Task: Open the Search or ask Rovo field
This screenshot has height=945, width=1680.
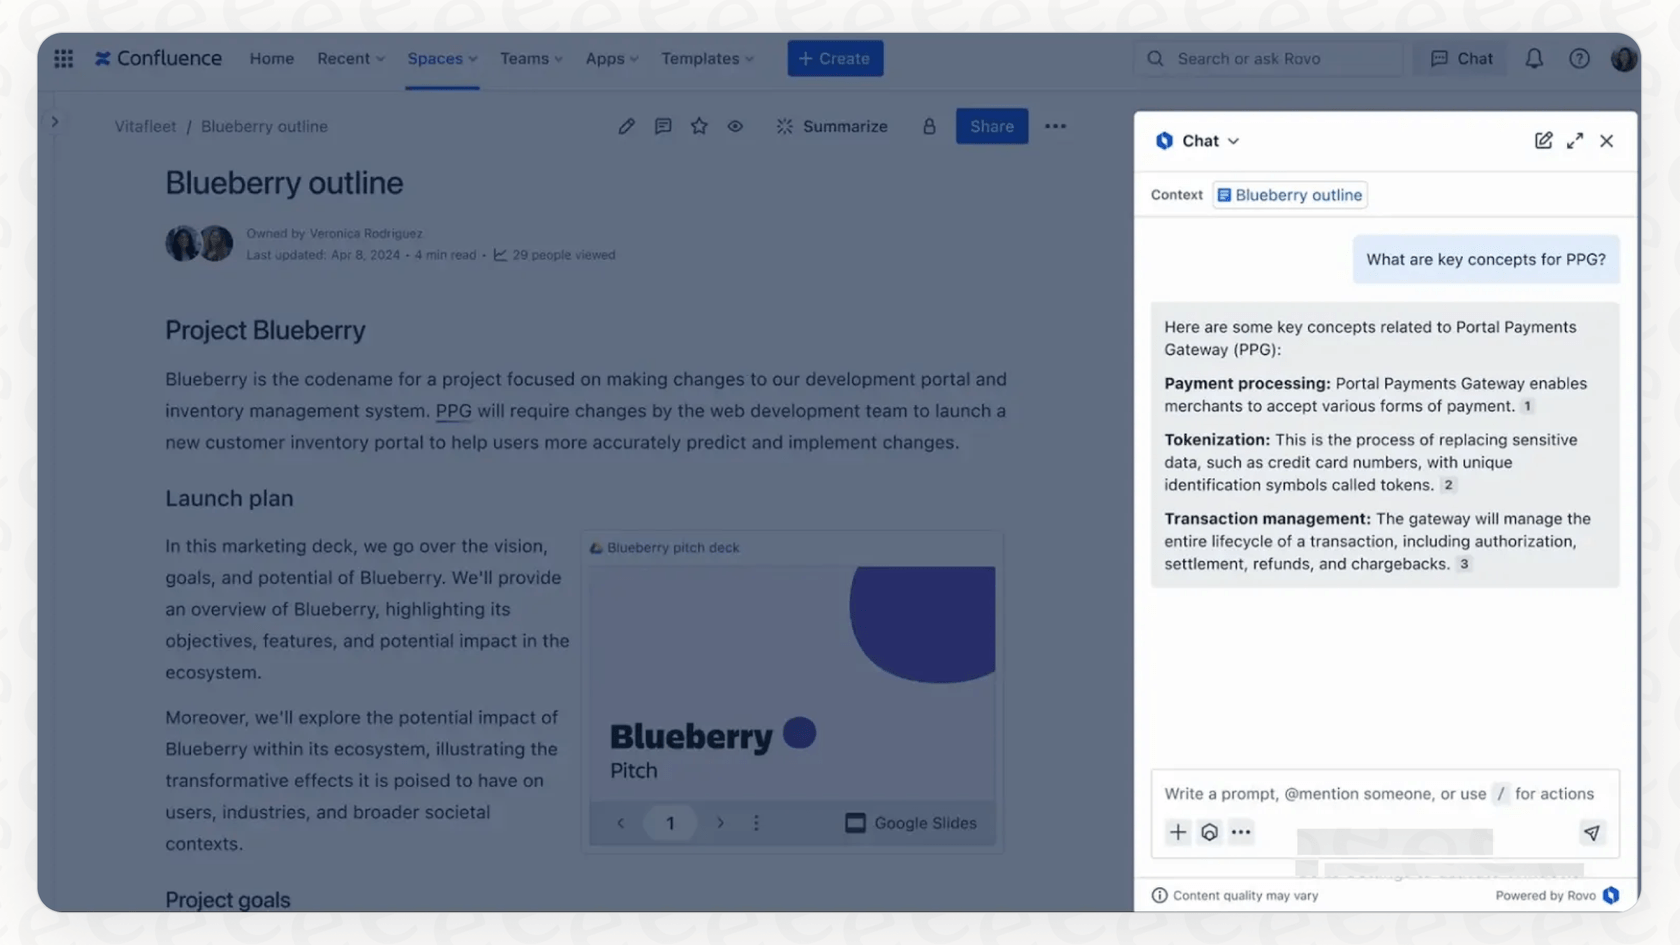Action: (x=1267, y=58)
